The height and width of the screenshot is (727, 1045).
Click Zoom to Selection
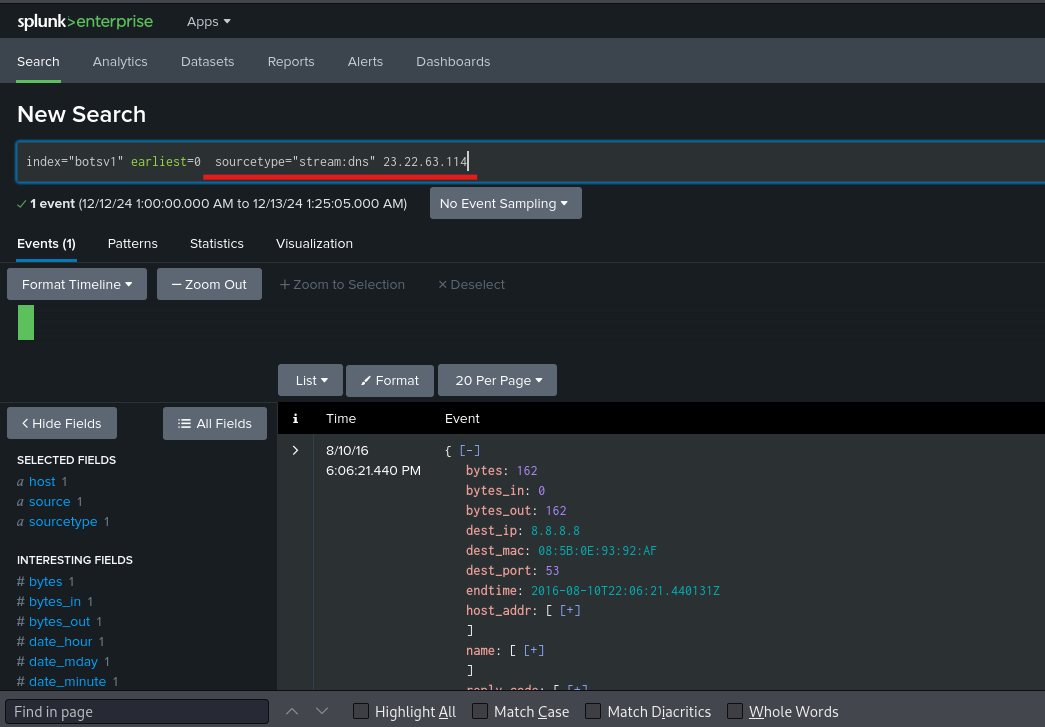[342, 285]
